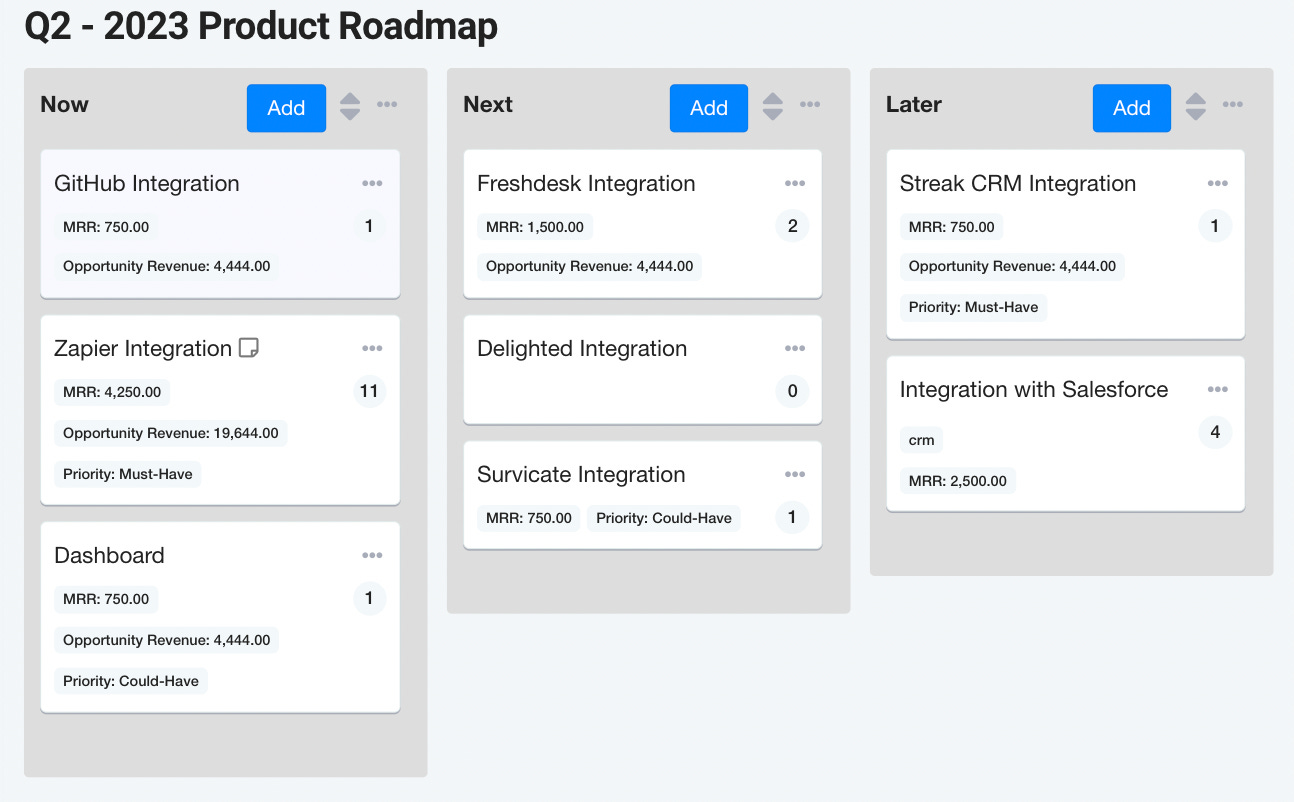Click 'Opportunity Revenue: 19,644.00' on Zapier card
Screen dimensions: 1294x802
(x=171, y=433)
